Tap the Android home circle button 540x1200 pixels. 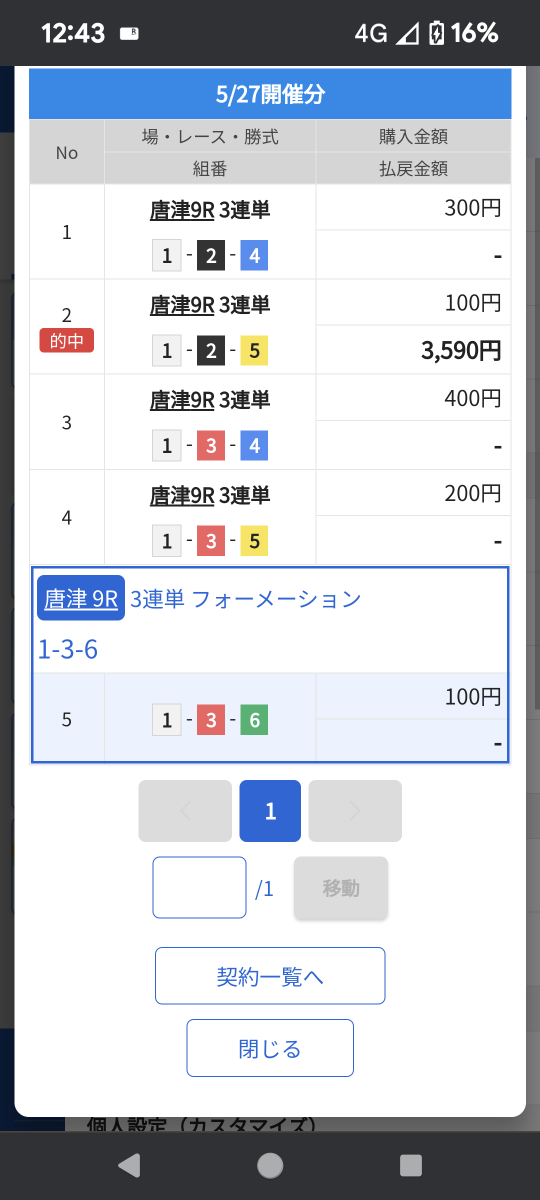point(270,1165)
